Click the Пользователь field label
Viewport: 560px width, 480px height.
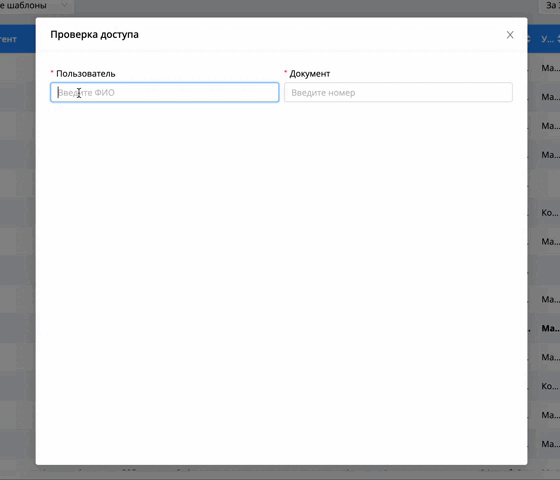[86, 74]
